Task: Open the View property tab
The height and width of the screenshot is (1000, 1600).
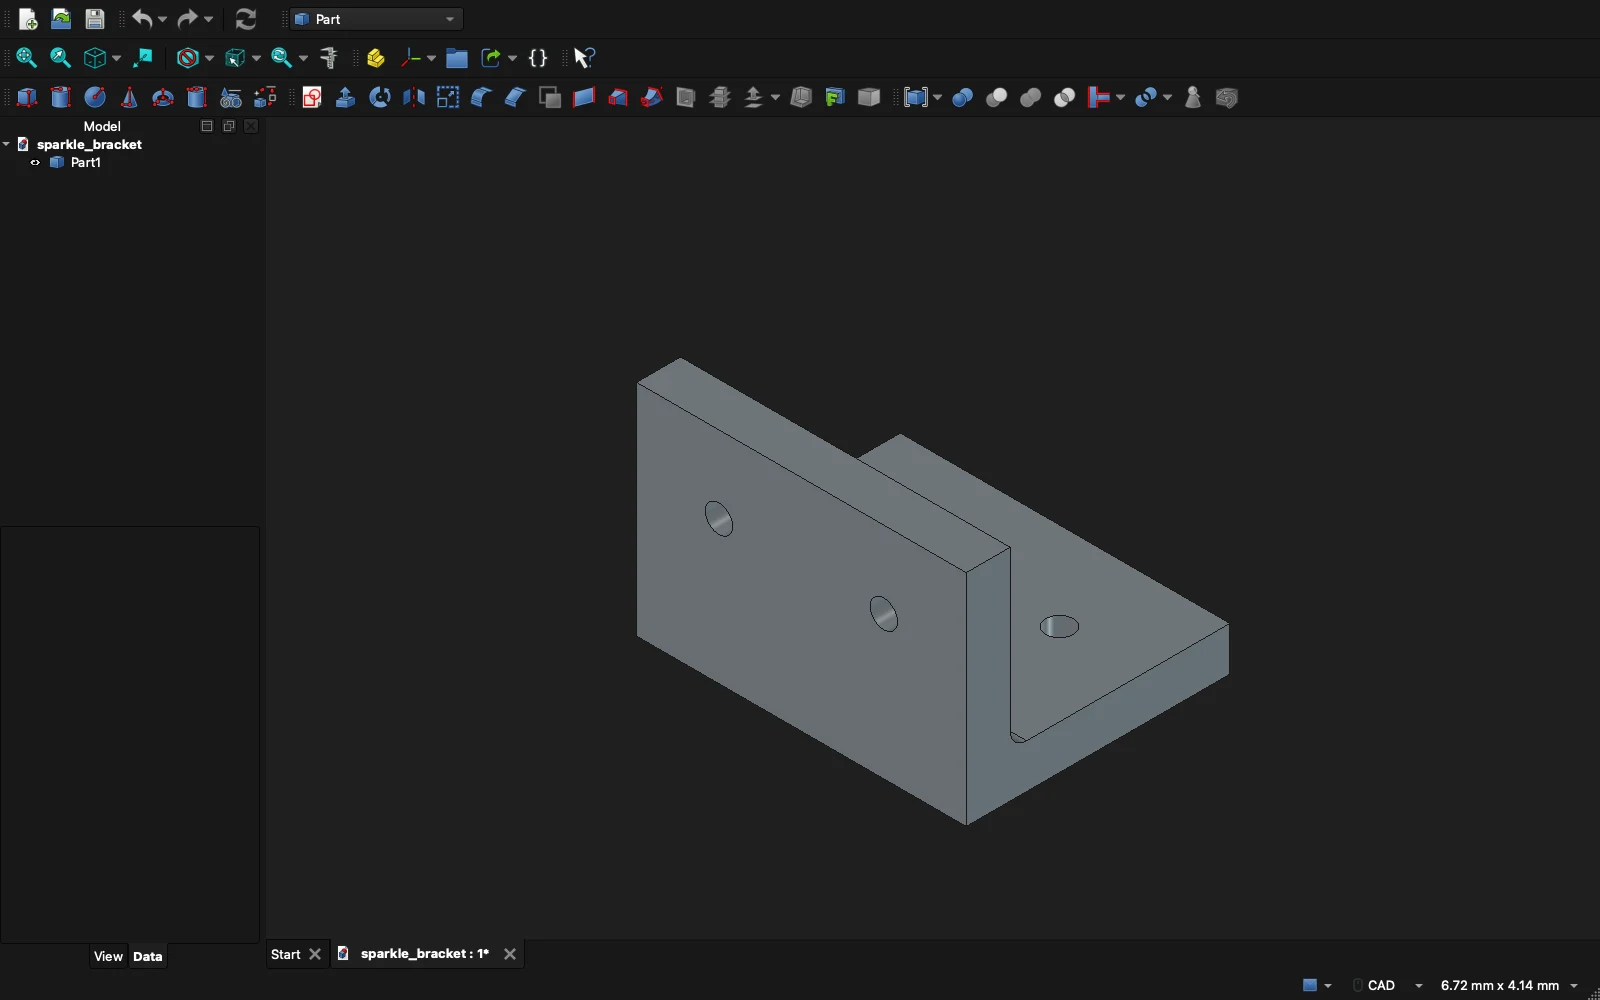Action: [x=108, y=957]
